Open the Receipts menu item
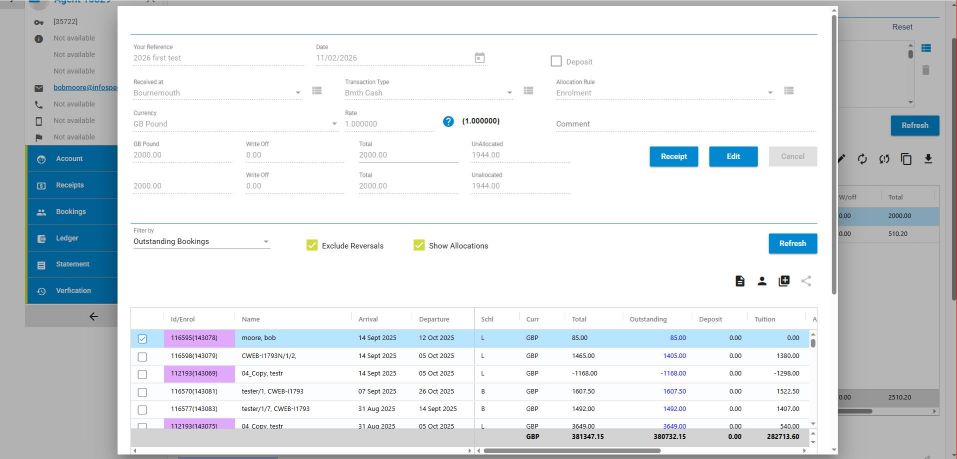This screenshot has width=957, height=459. (71, 185)
